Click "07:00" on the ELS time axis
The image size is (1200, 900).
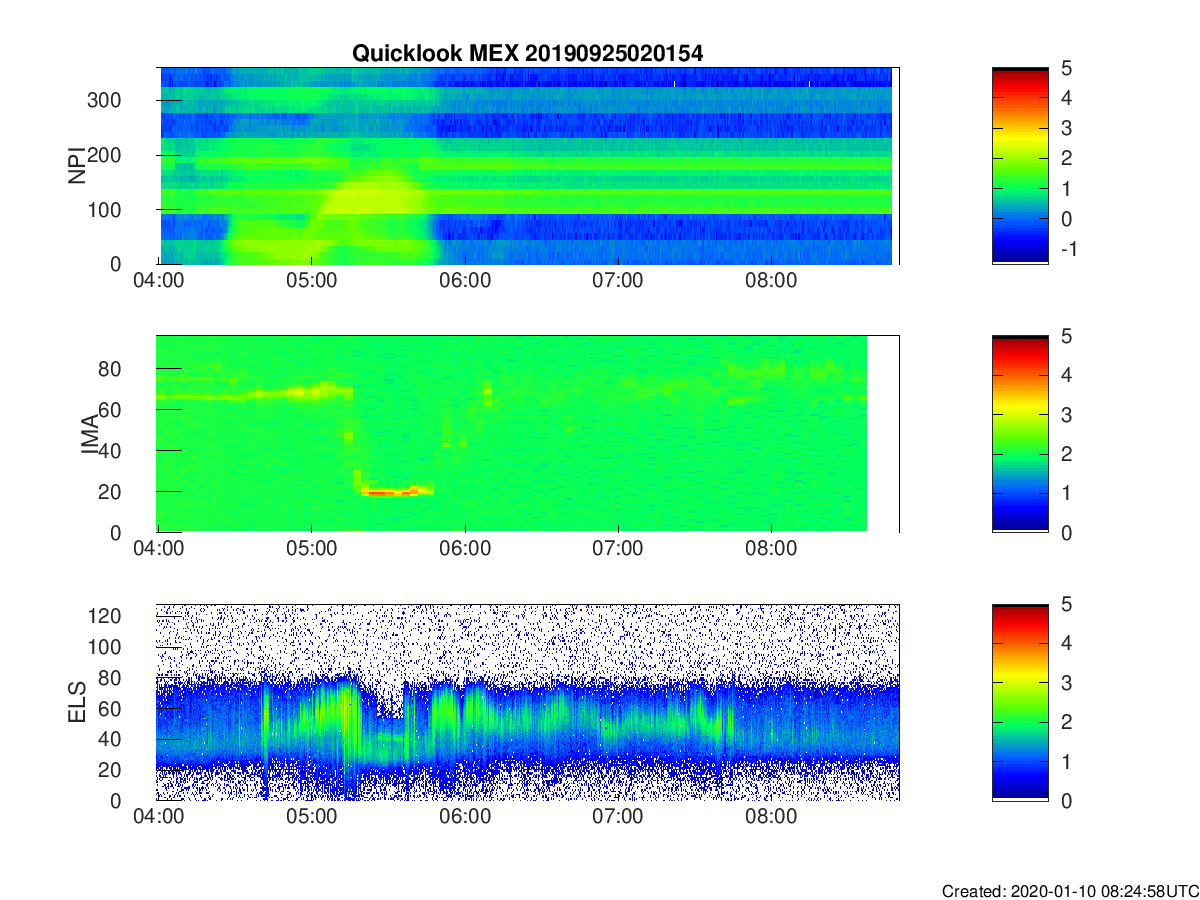(x=618, y=816)
